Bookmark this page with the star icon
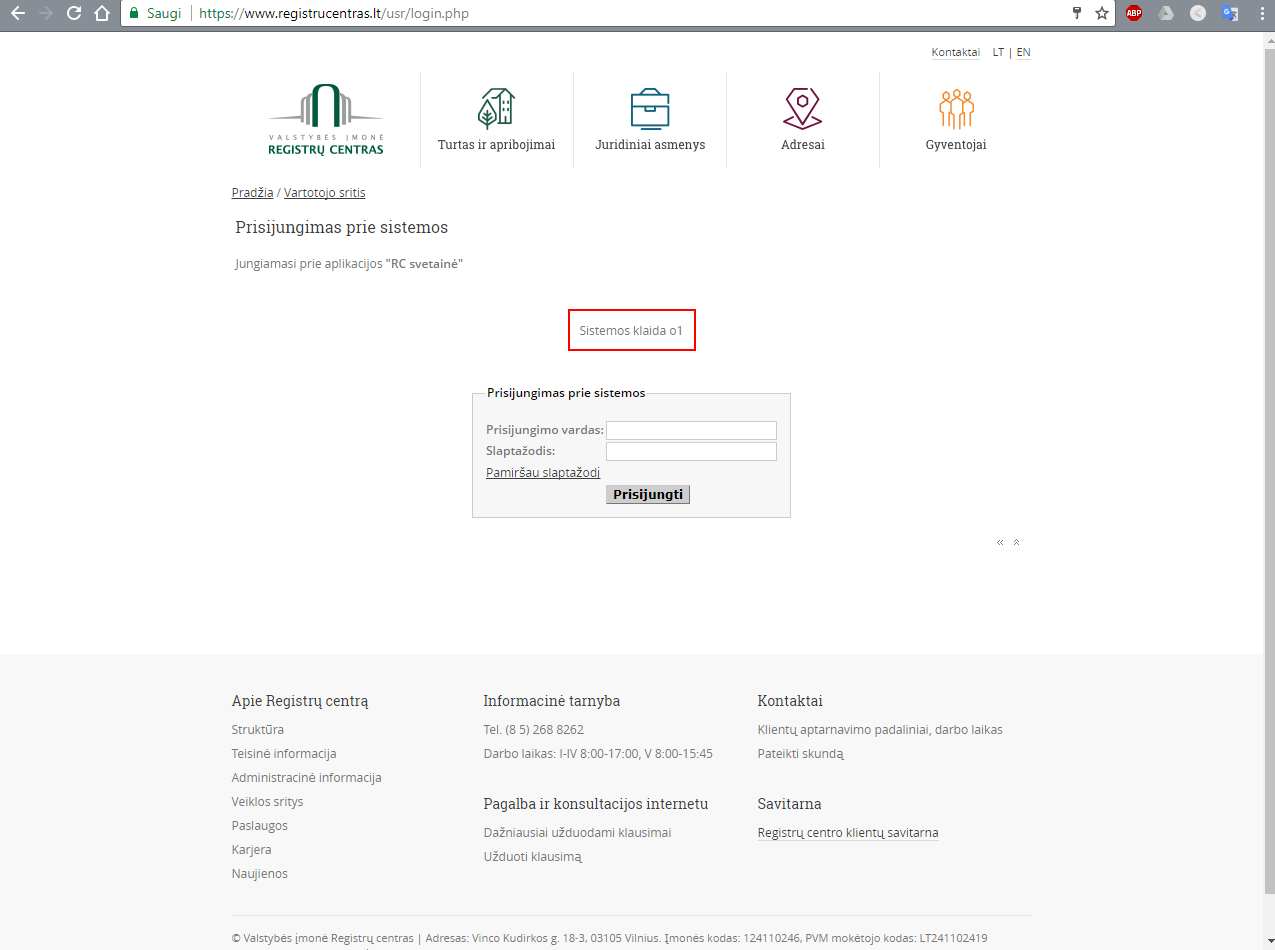 click(x=1101, y=14)
